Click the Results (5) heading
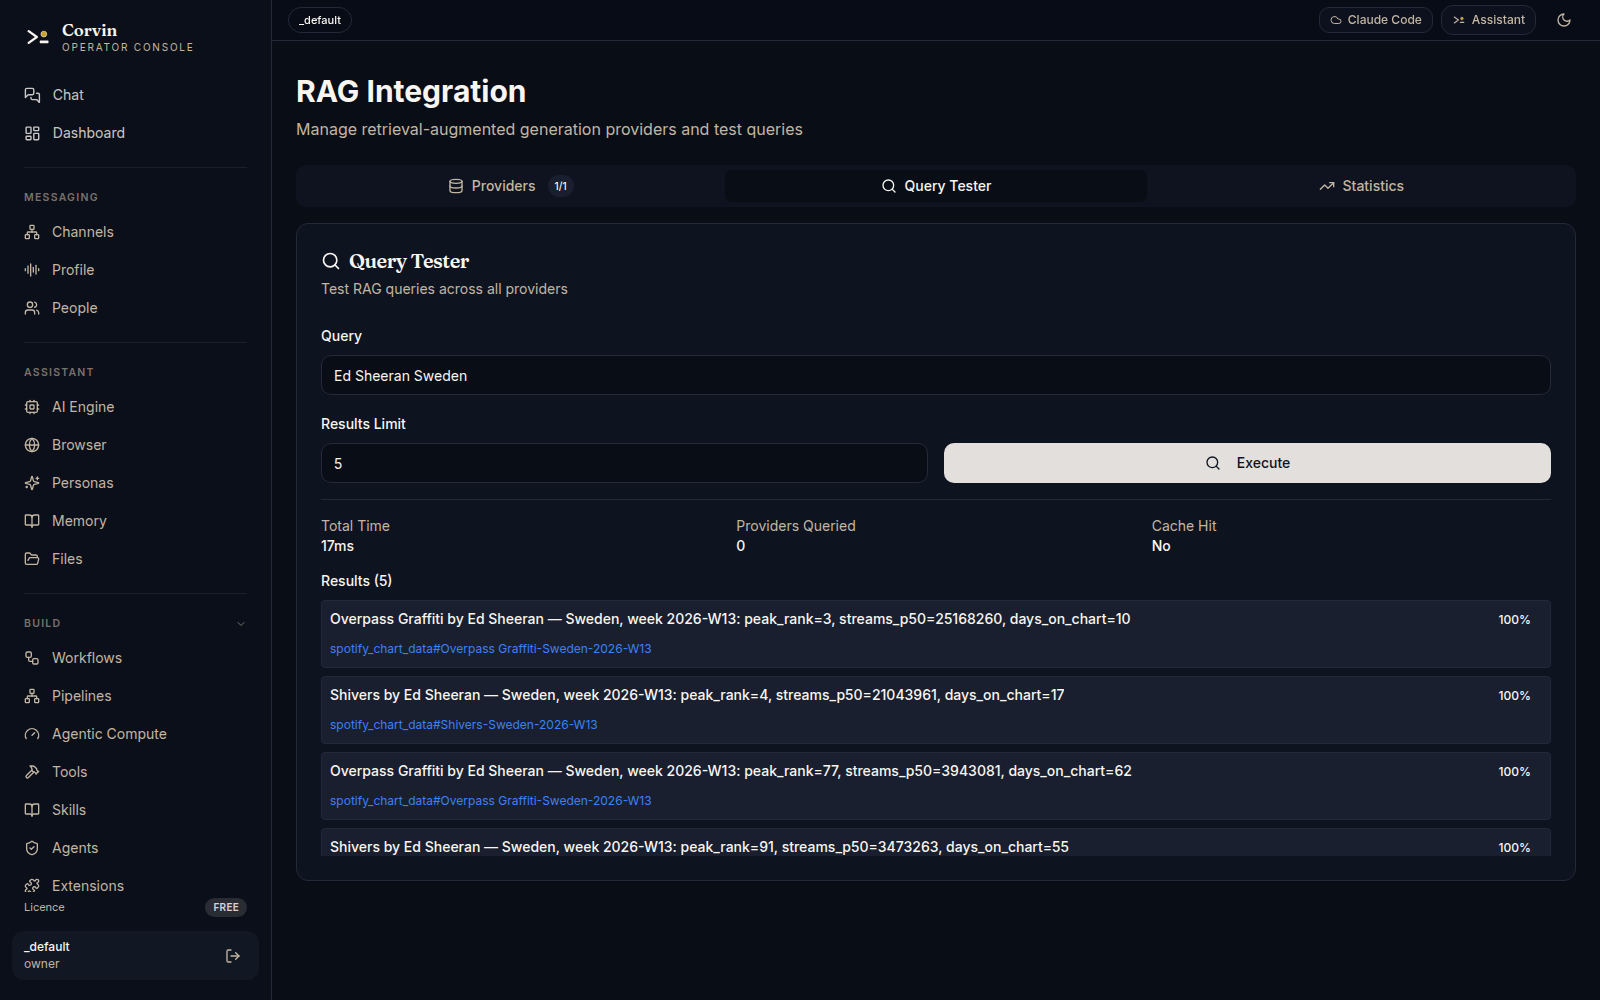The image size is (1600, 1000). pyautogui.click(x=357, y=581)
